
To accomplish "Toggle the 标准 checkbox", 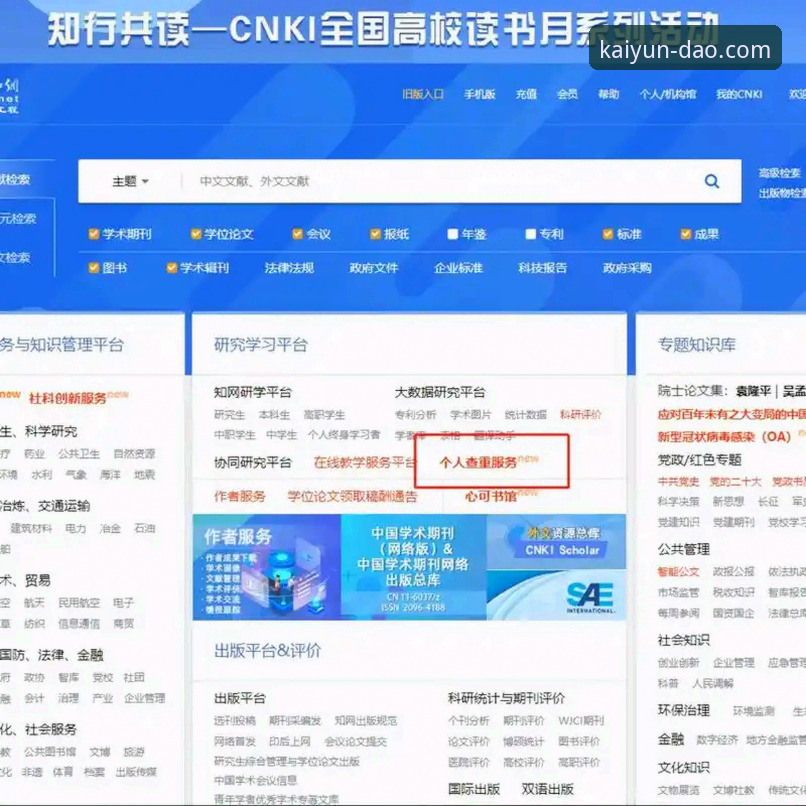I will 608,234.
